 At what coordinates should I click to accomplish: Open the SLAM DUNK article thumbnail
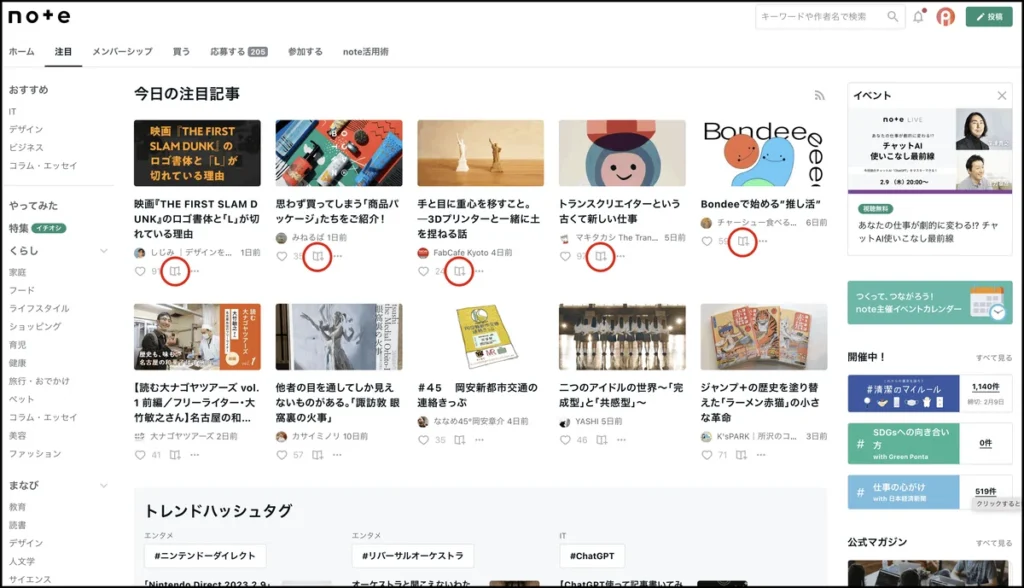(x=197, y=153)
